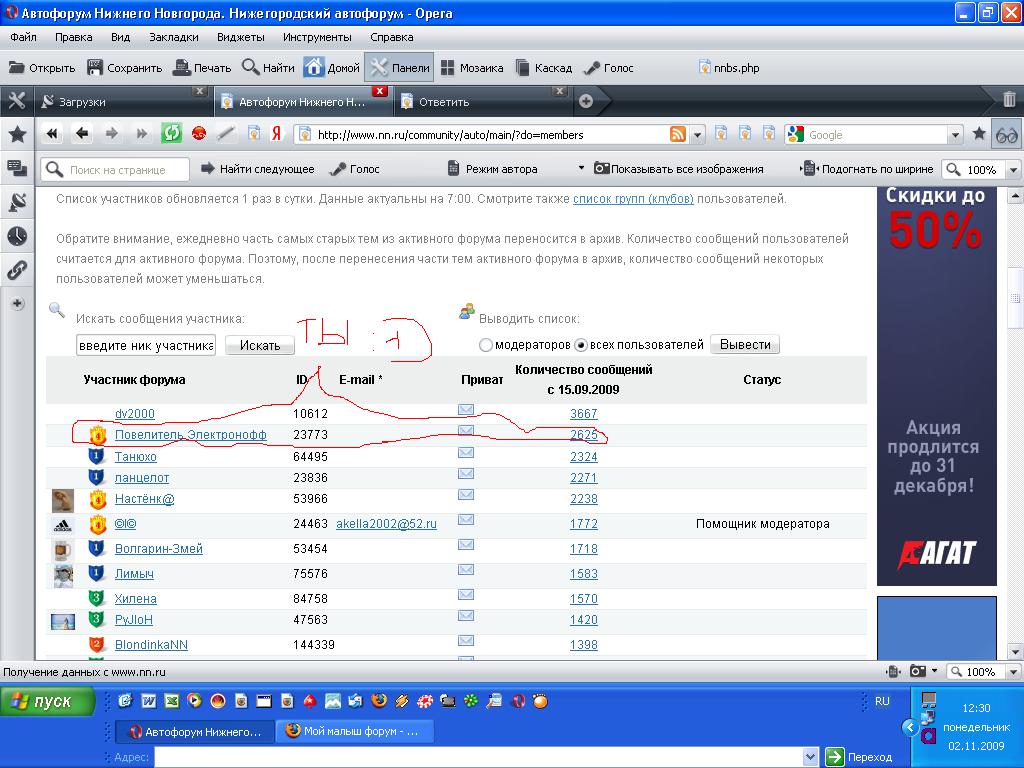Screen dimensions: 1024x768
Task: Click private message envelope for dv2000
Action: point(466,410)
